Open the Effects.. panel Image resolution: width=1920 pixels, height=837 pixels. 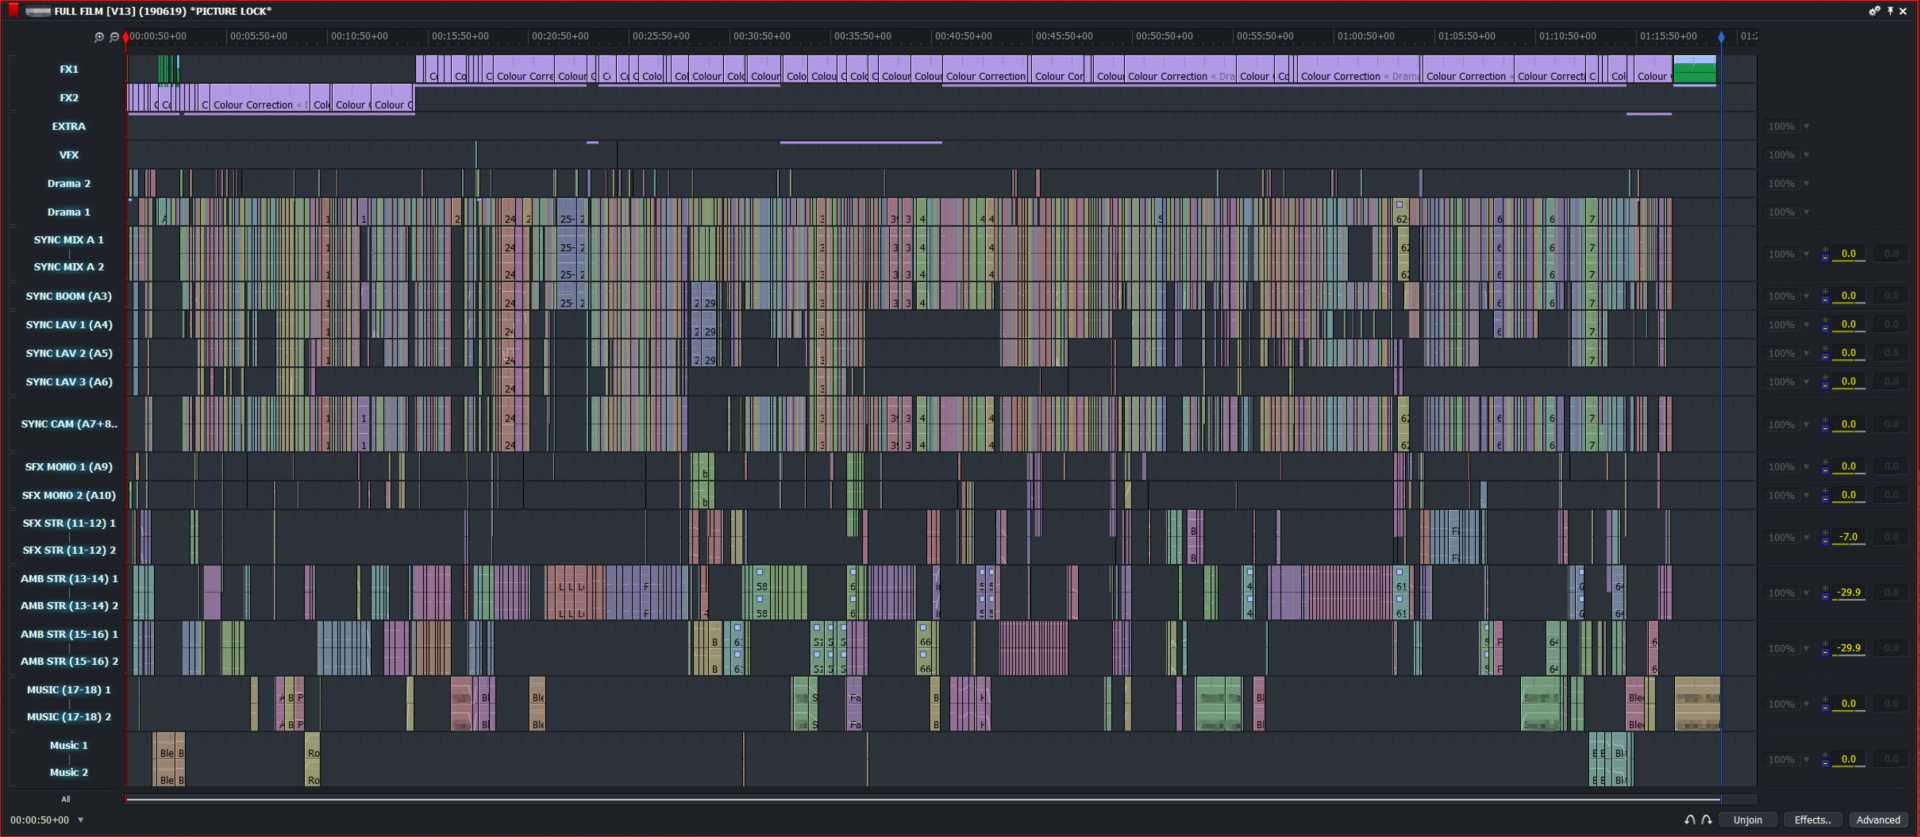click(x=1812, y=820)
